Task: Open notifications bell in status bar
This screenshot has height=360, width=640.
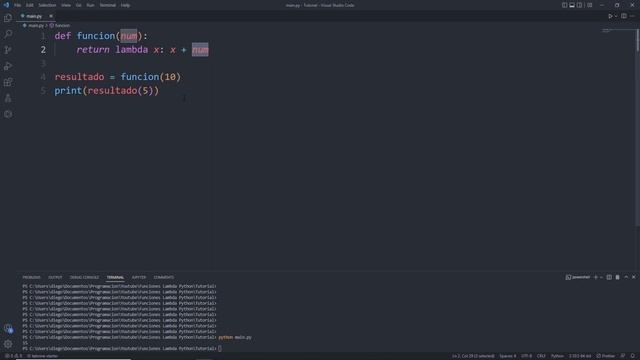Action: coord(633,356)
